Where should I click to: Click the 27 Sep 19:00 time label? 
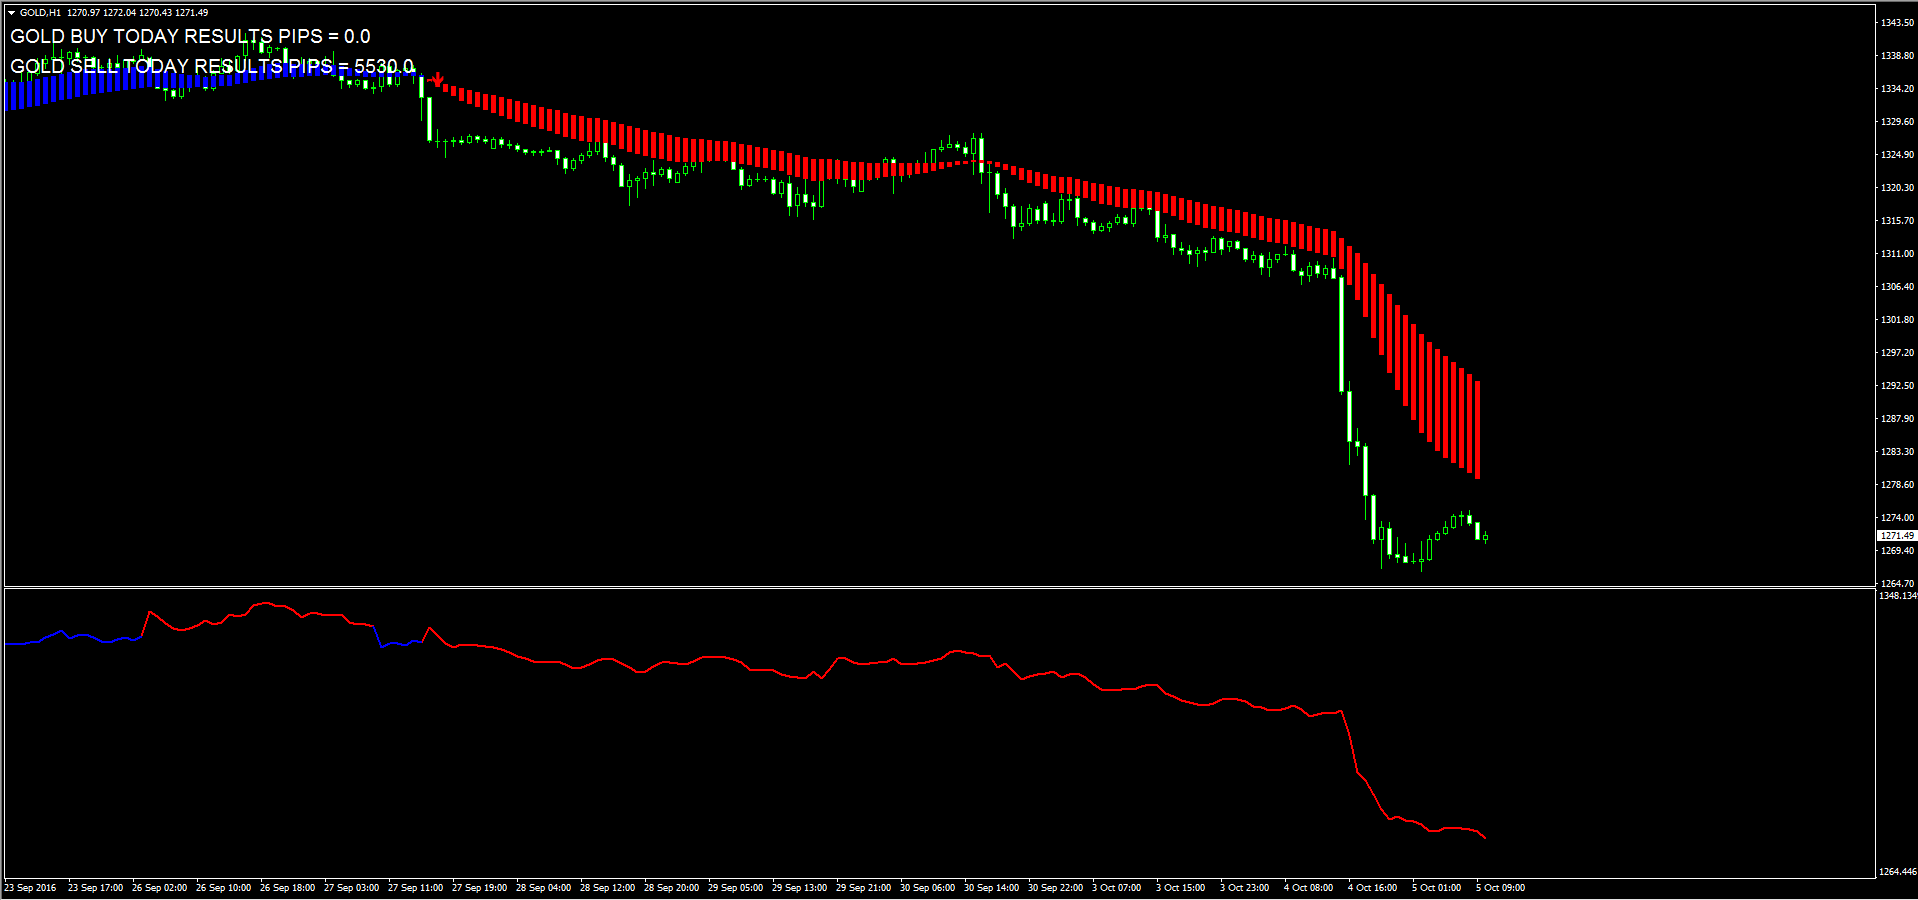(x=479, y=888)
